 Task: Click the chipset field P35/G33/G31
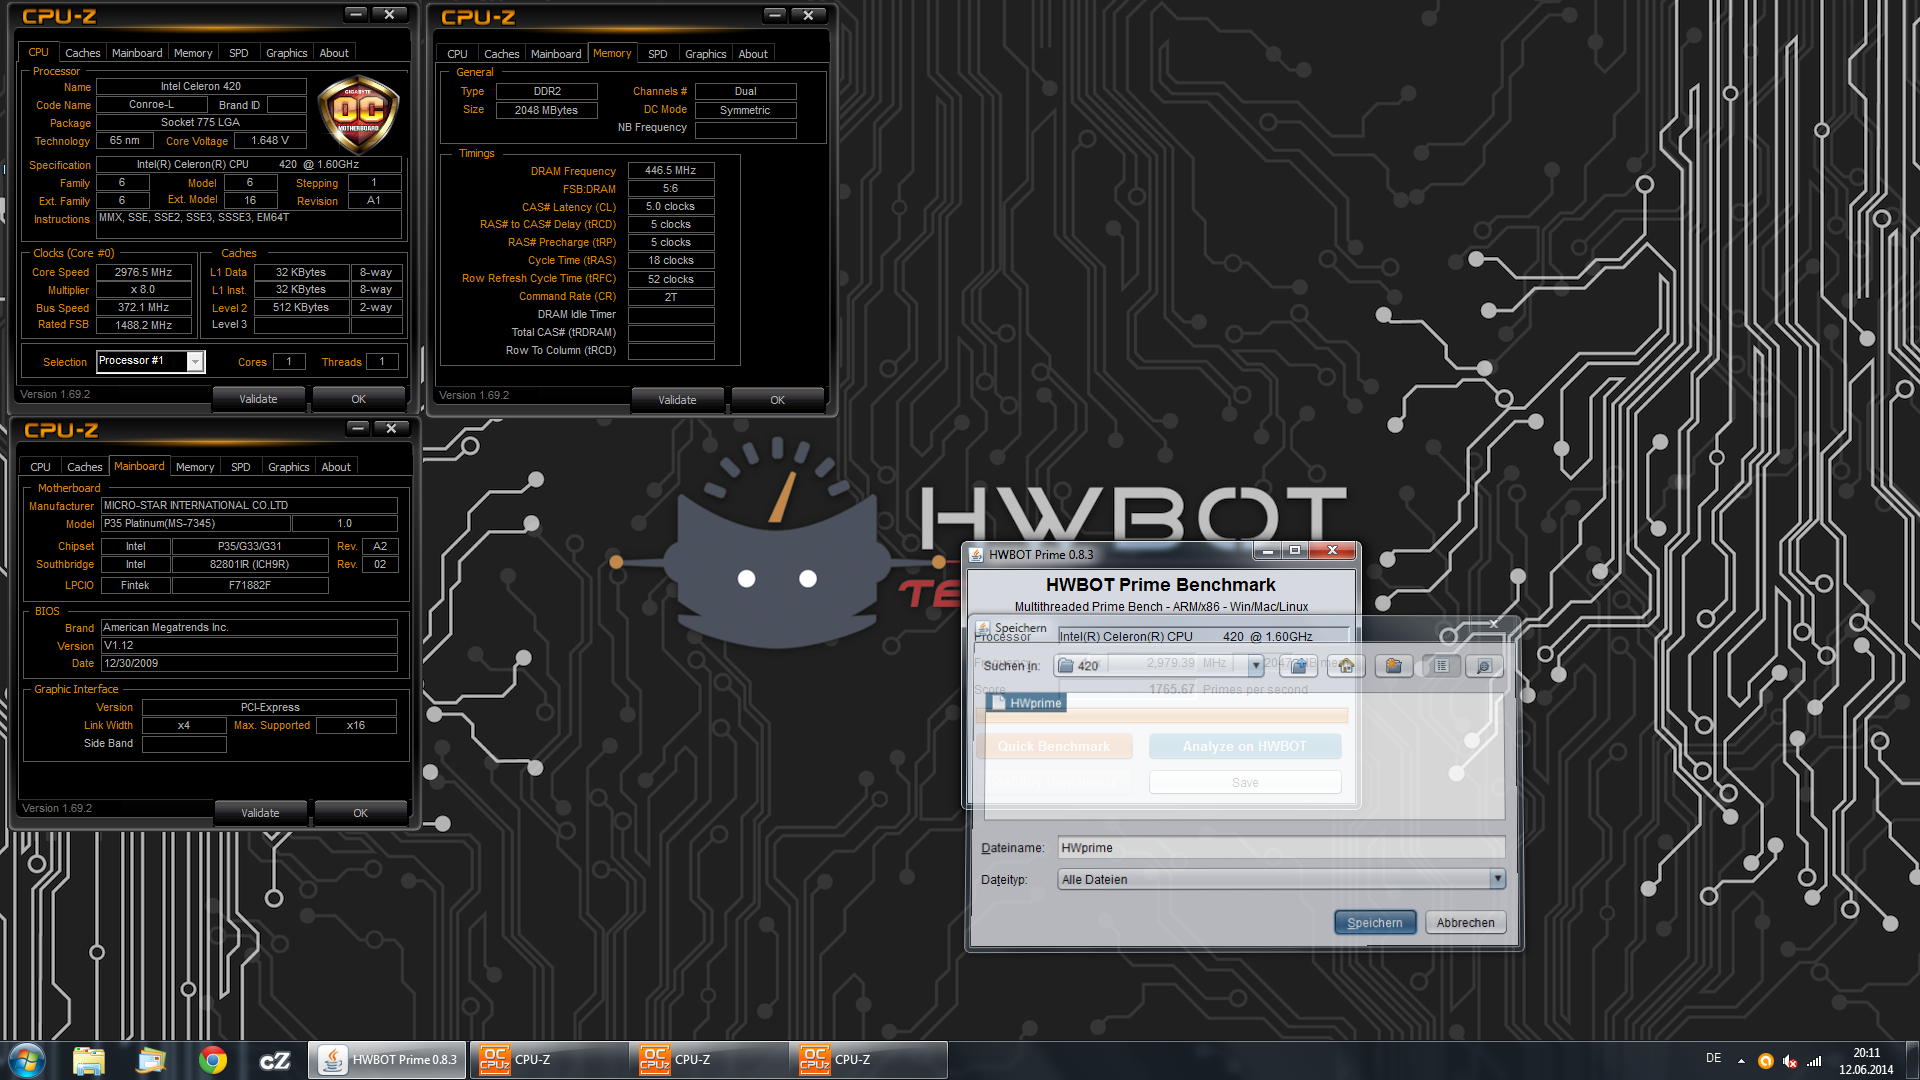point(250,547)
